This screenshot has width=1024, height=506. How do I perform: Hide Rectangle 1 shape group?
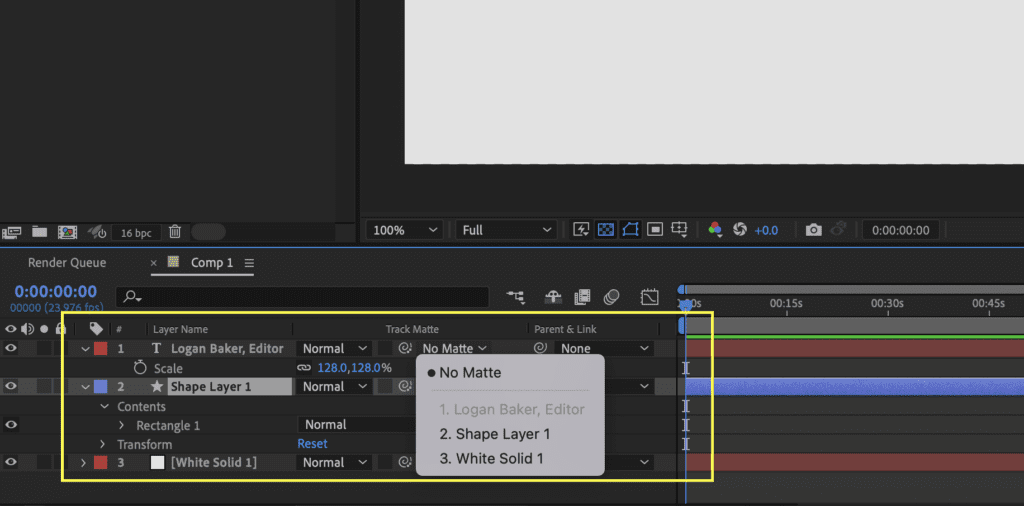click(x=10, y=424)
